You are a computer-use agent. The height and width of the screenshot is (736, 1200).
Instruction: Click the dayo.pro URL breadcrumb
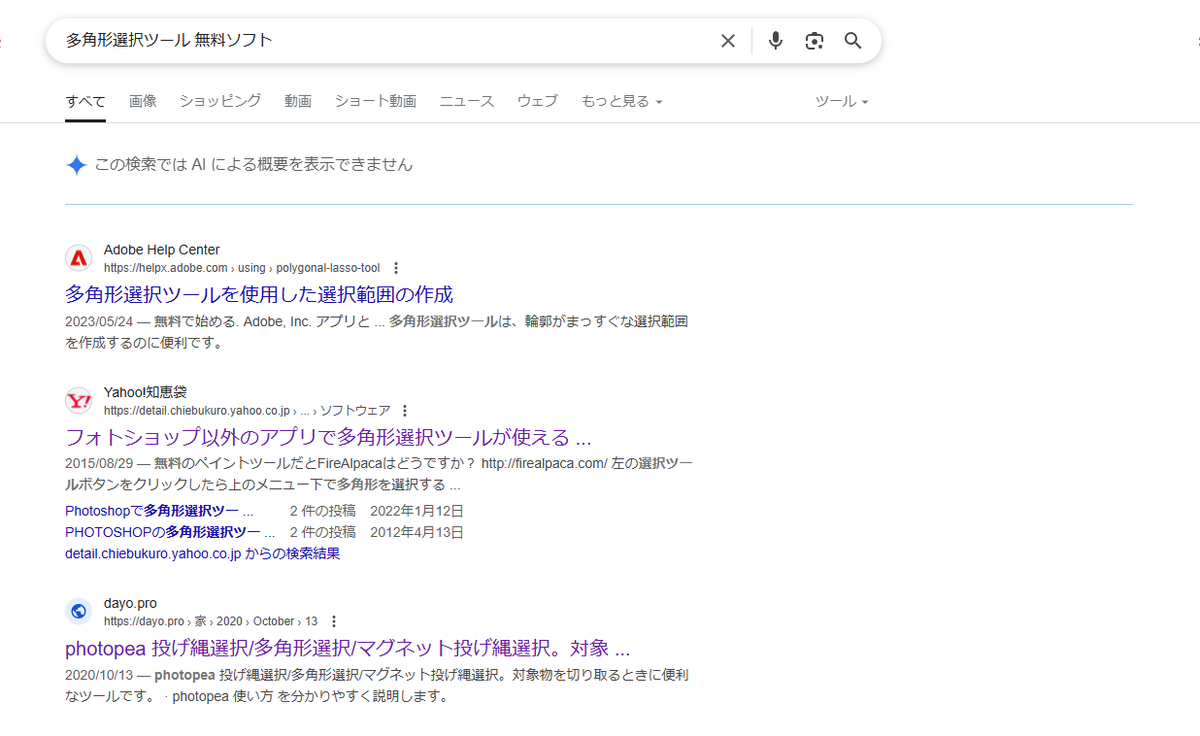211,621
